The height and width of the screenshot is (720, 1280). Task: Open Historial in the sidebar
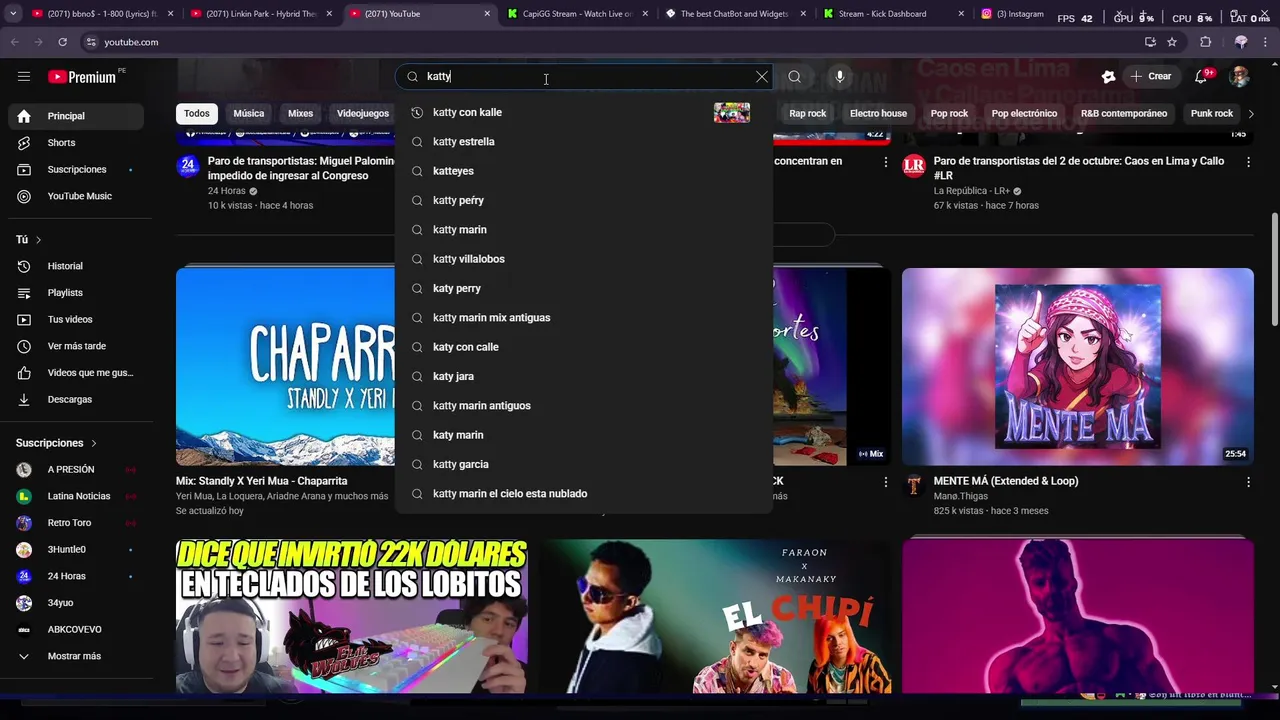pos(77,266)
